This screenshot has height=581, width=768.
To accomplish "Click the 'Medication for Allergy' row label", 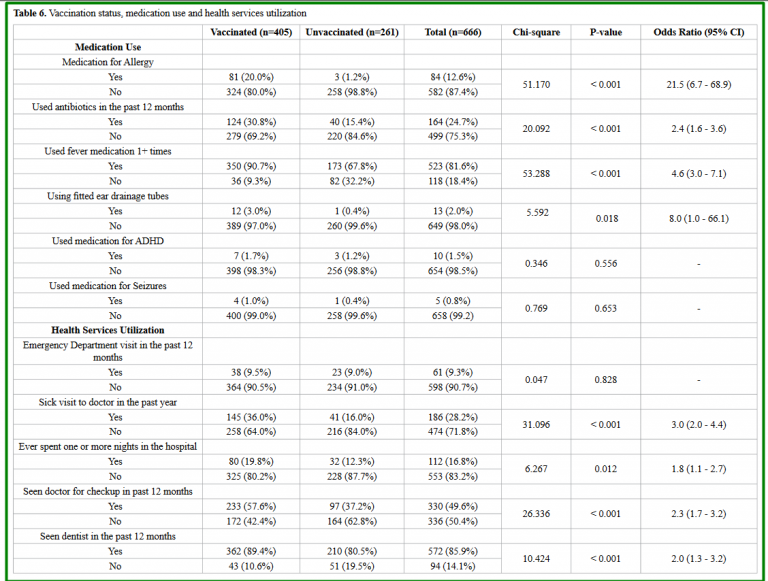I will tap(108, 62).
